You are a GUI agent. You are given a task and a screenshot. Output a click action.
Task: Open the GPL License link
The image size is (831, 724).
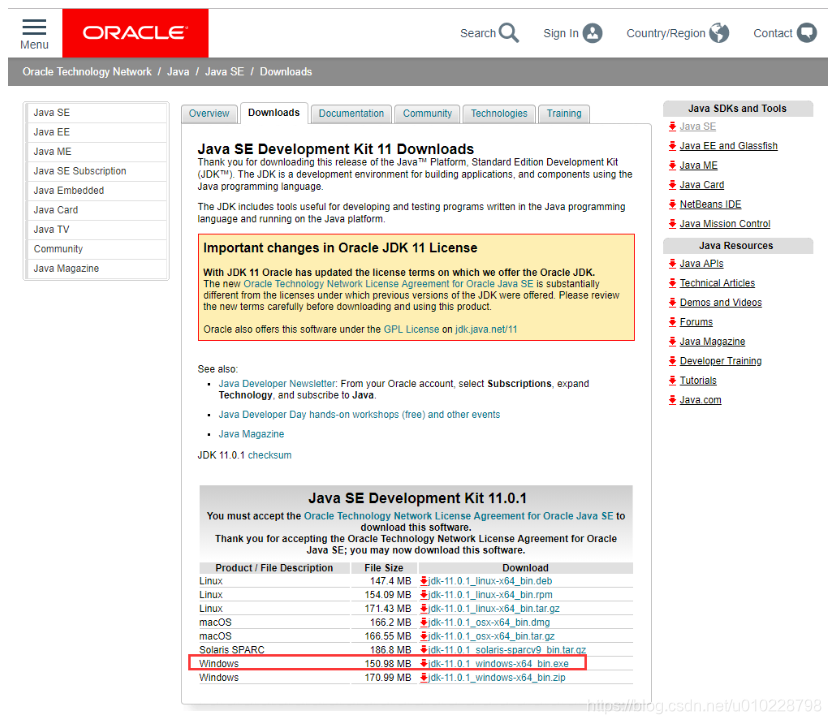tap(411, 329)
